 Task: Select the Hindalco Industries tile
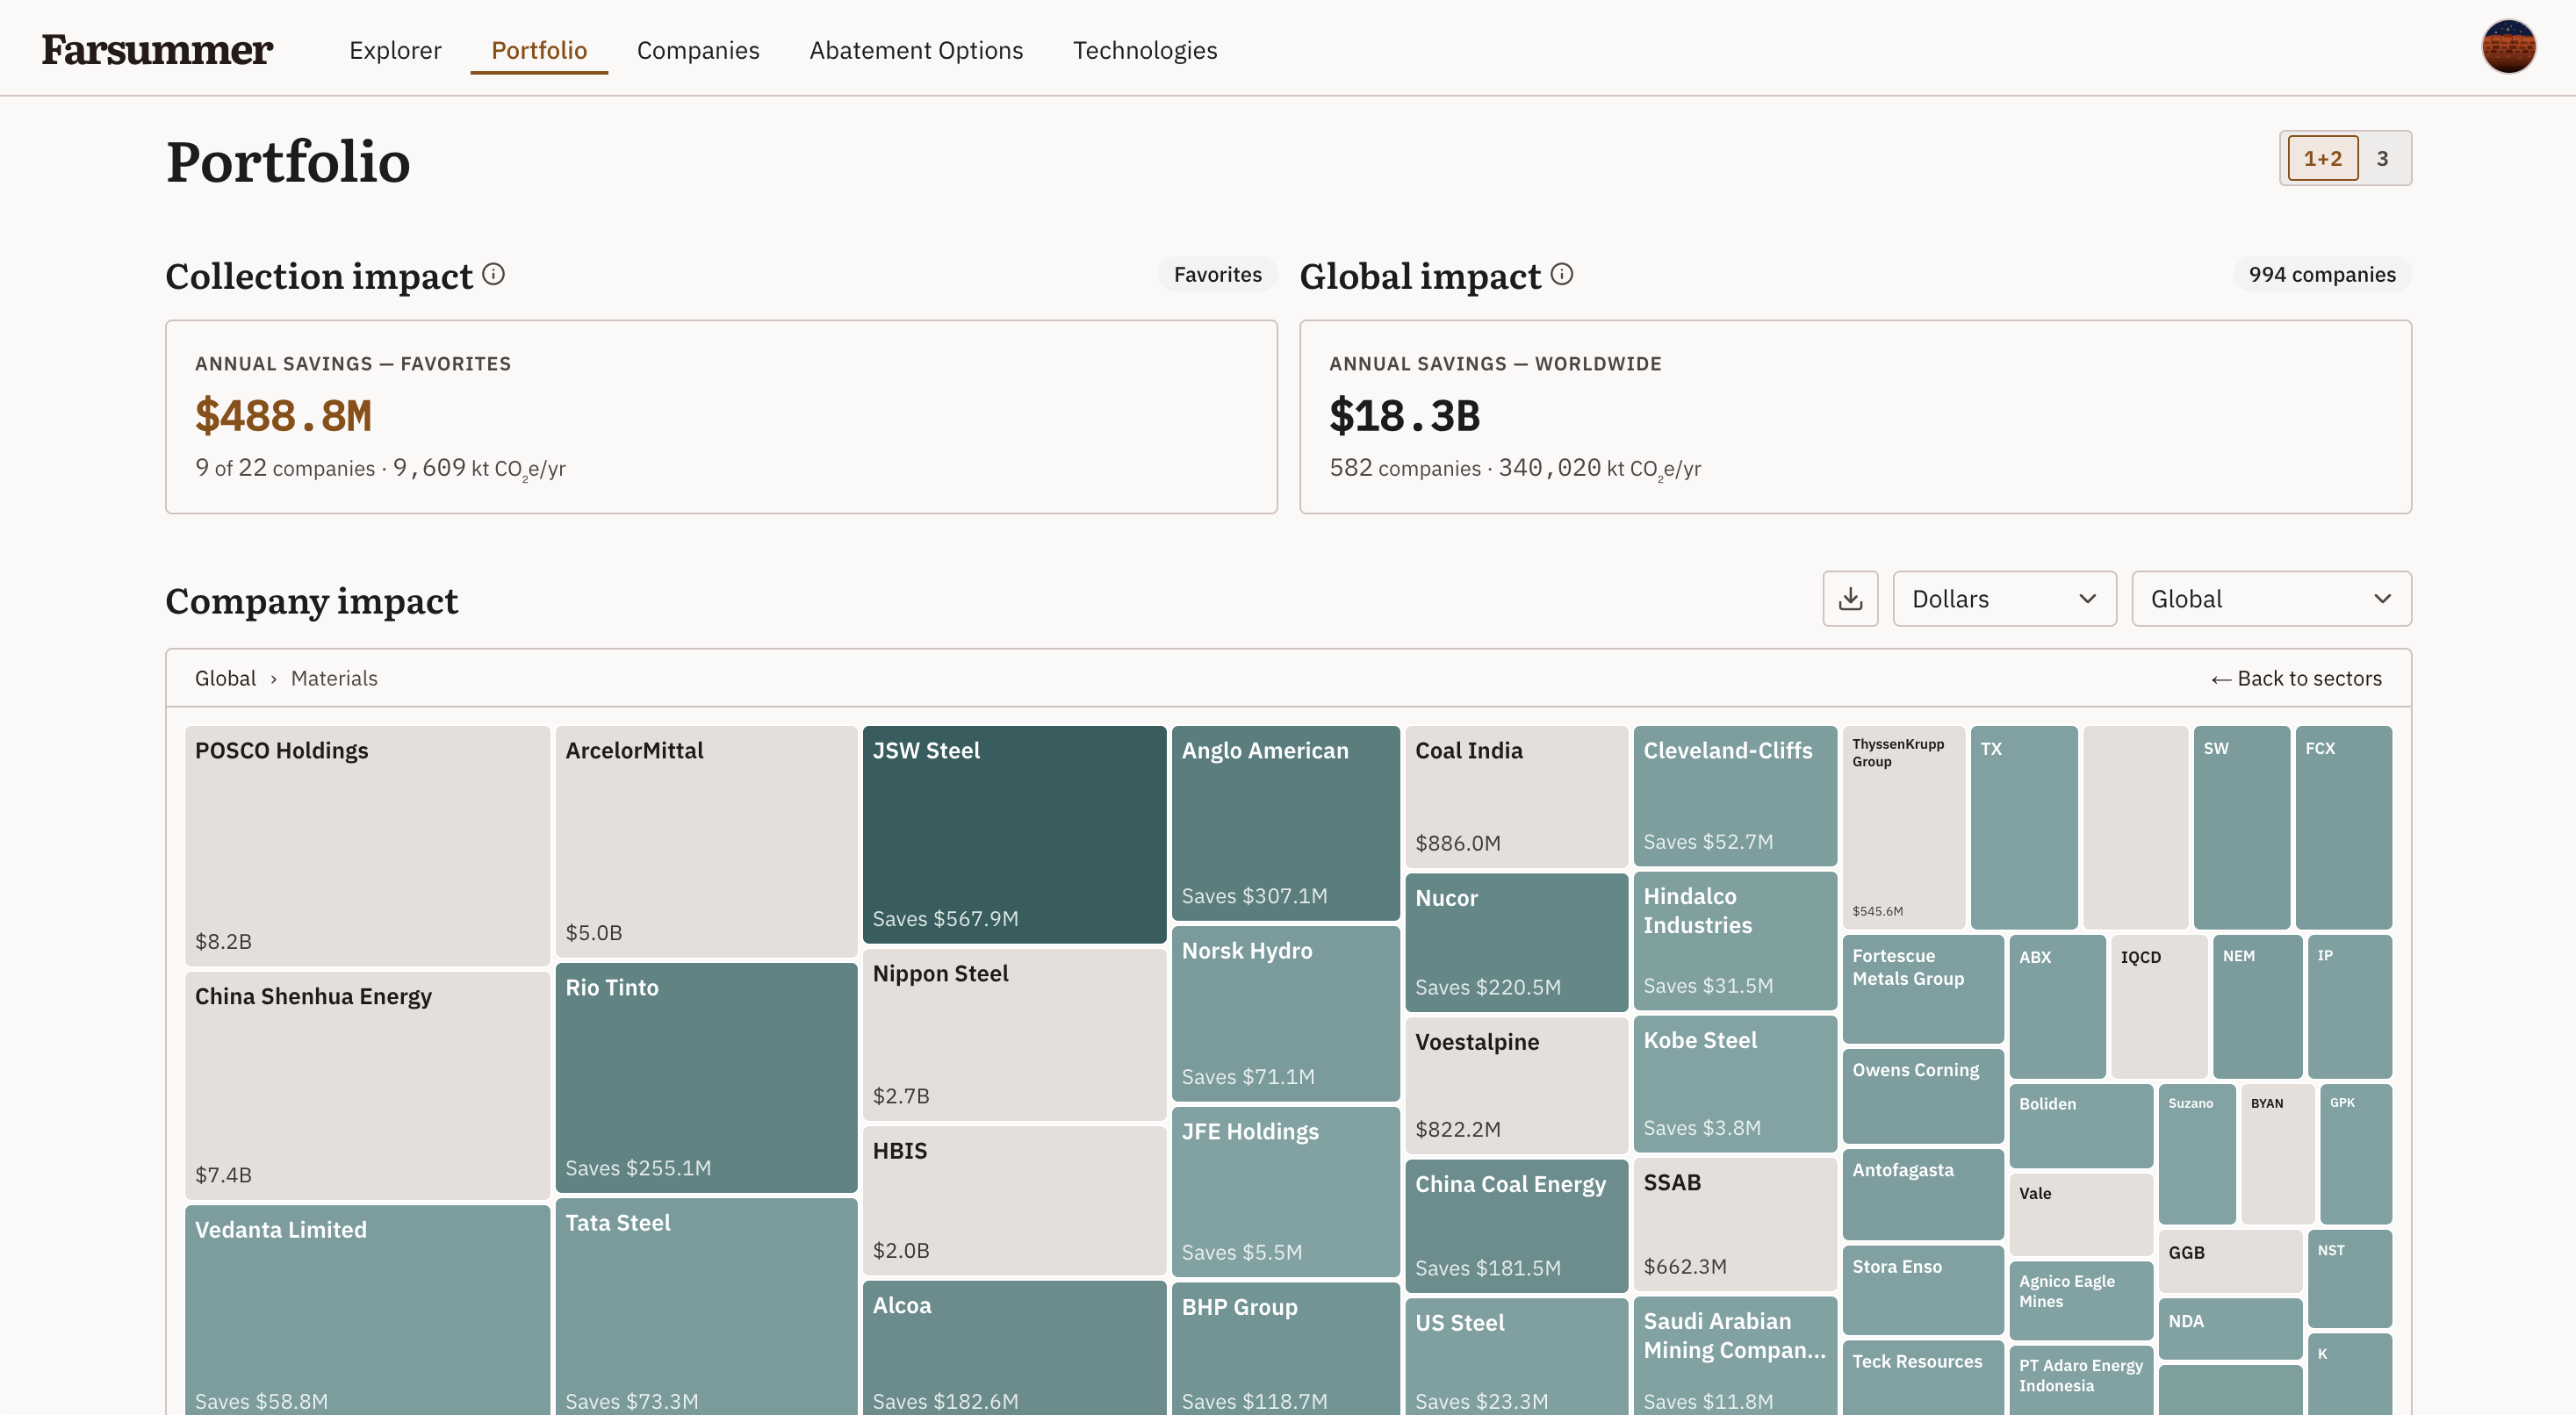tap(1734, 940)
